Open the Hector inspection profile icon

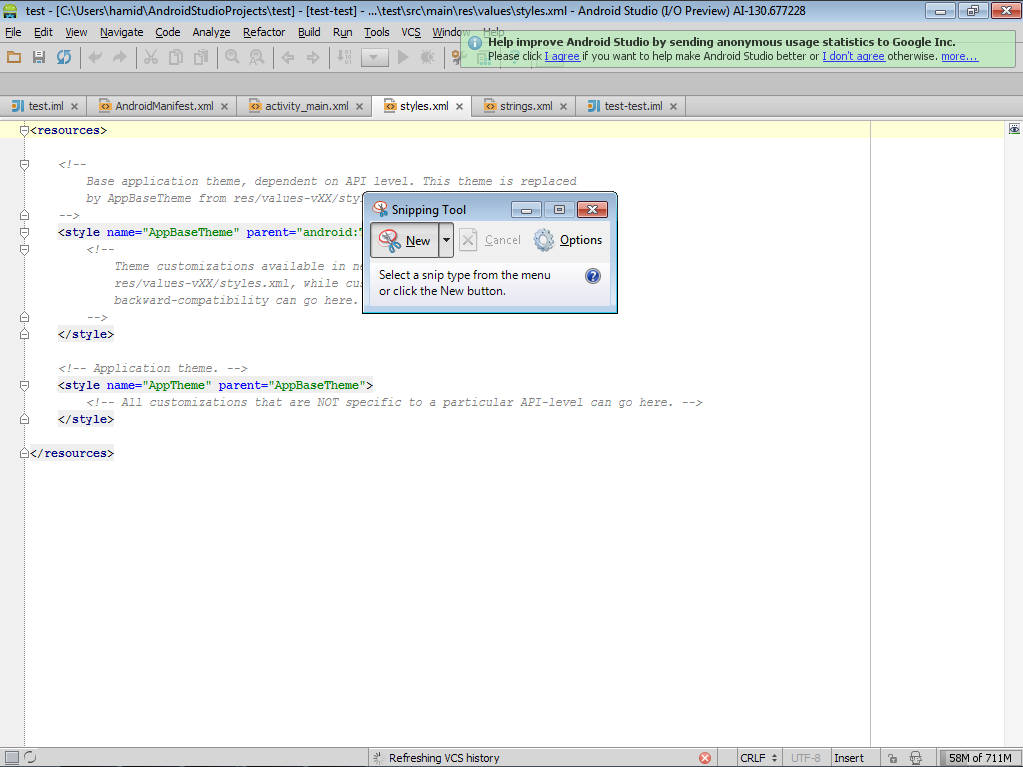coord(912,758)
